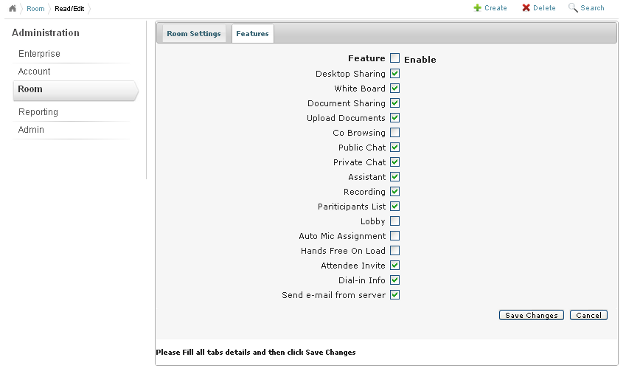The width and height of the screenshot is (626, 374).
Task: Click the green plus Create icon
Action: click(477, 8)
